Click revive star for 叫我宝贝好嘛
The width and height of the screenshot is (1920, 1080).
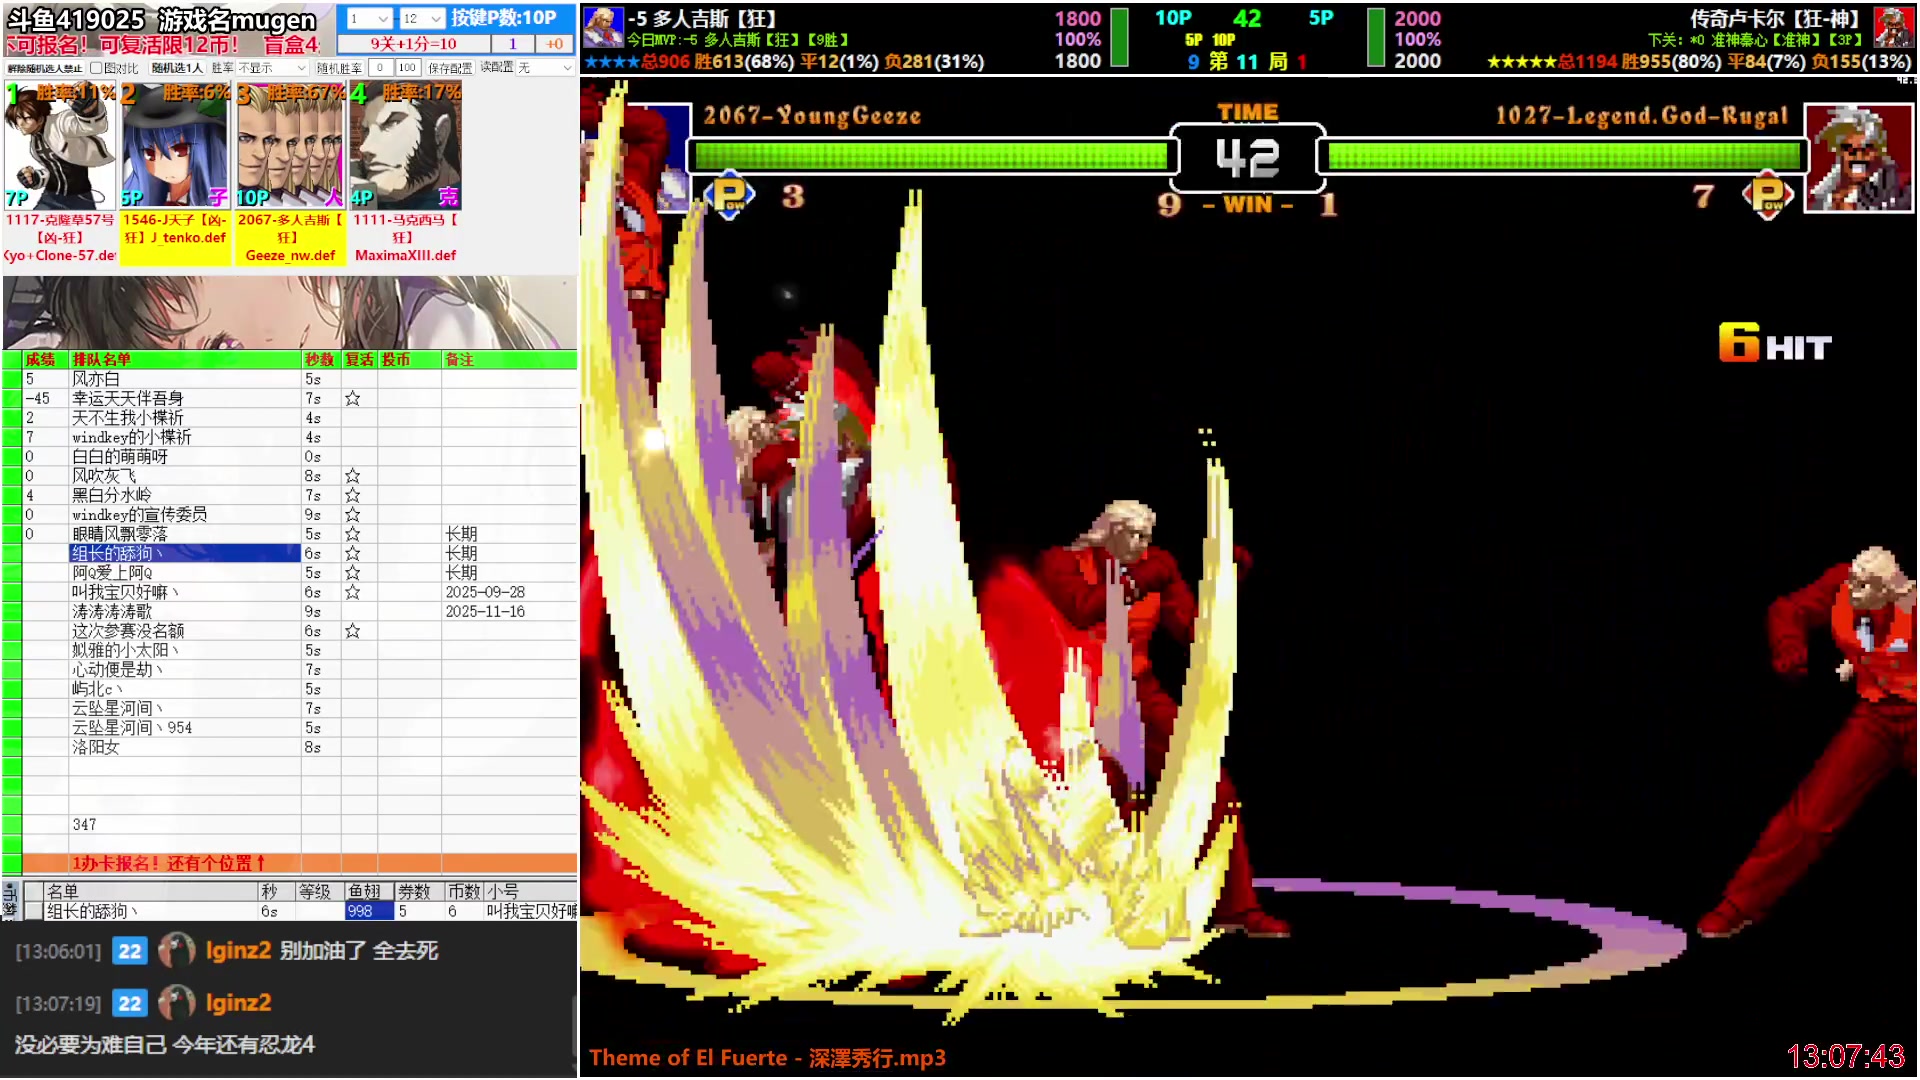[353, 593]
